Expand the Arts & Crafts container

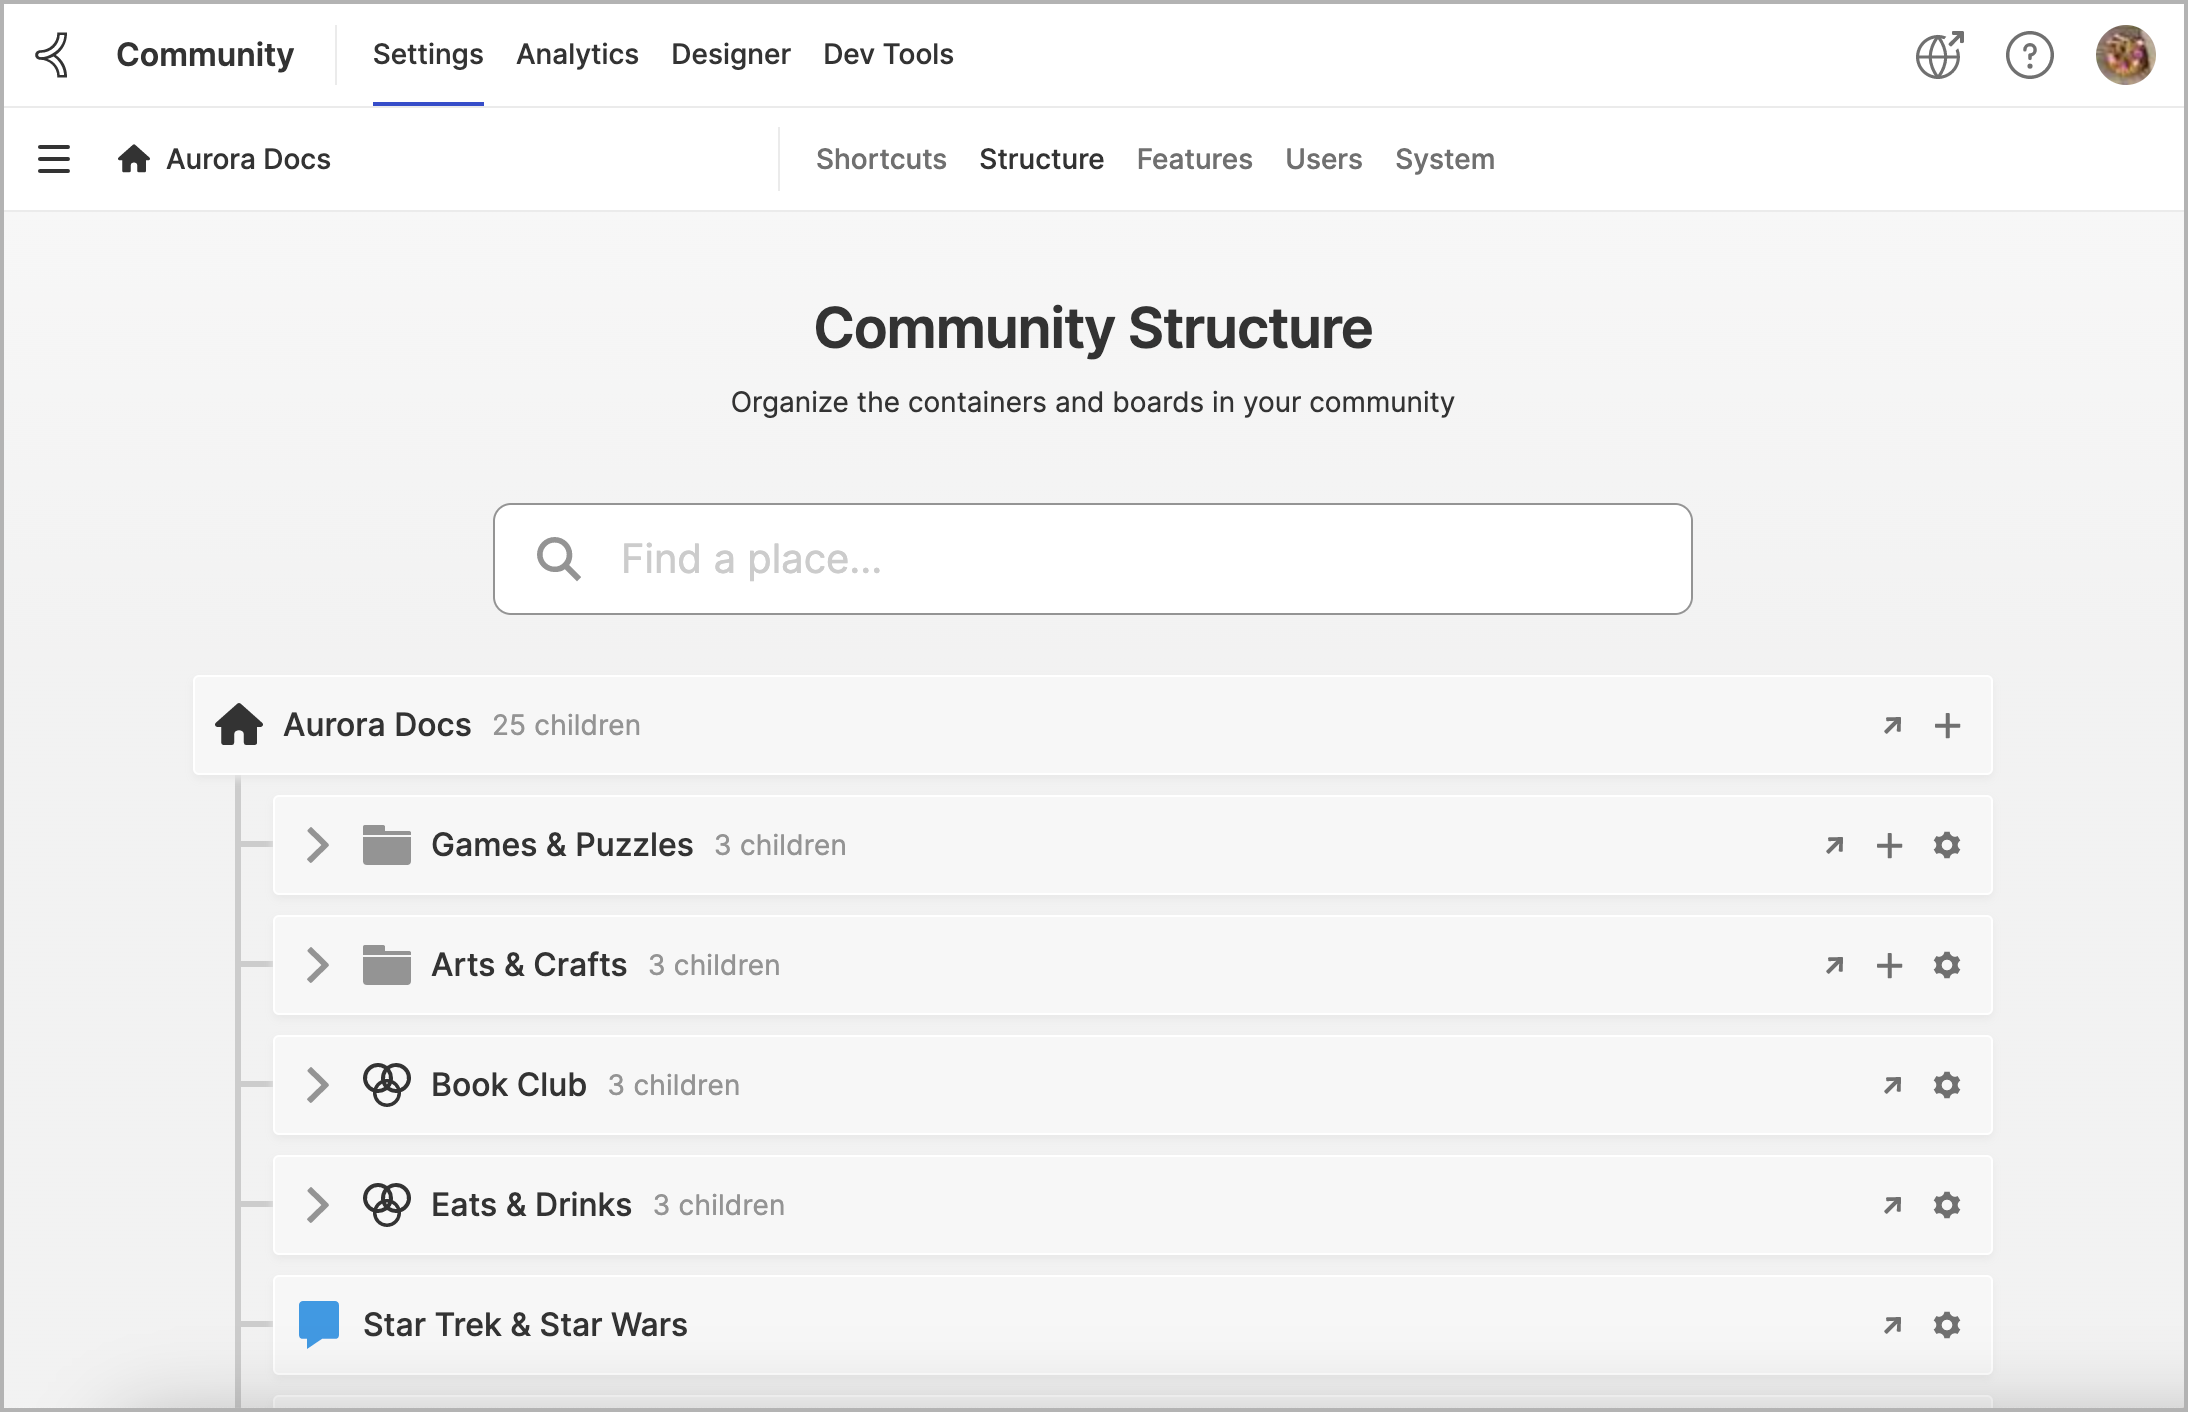(317, 965)
